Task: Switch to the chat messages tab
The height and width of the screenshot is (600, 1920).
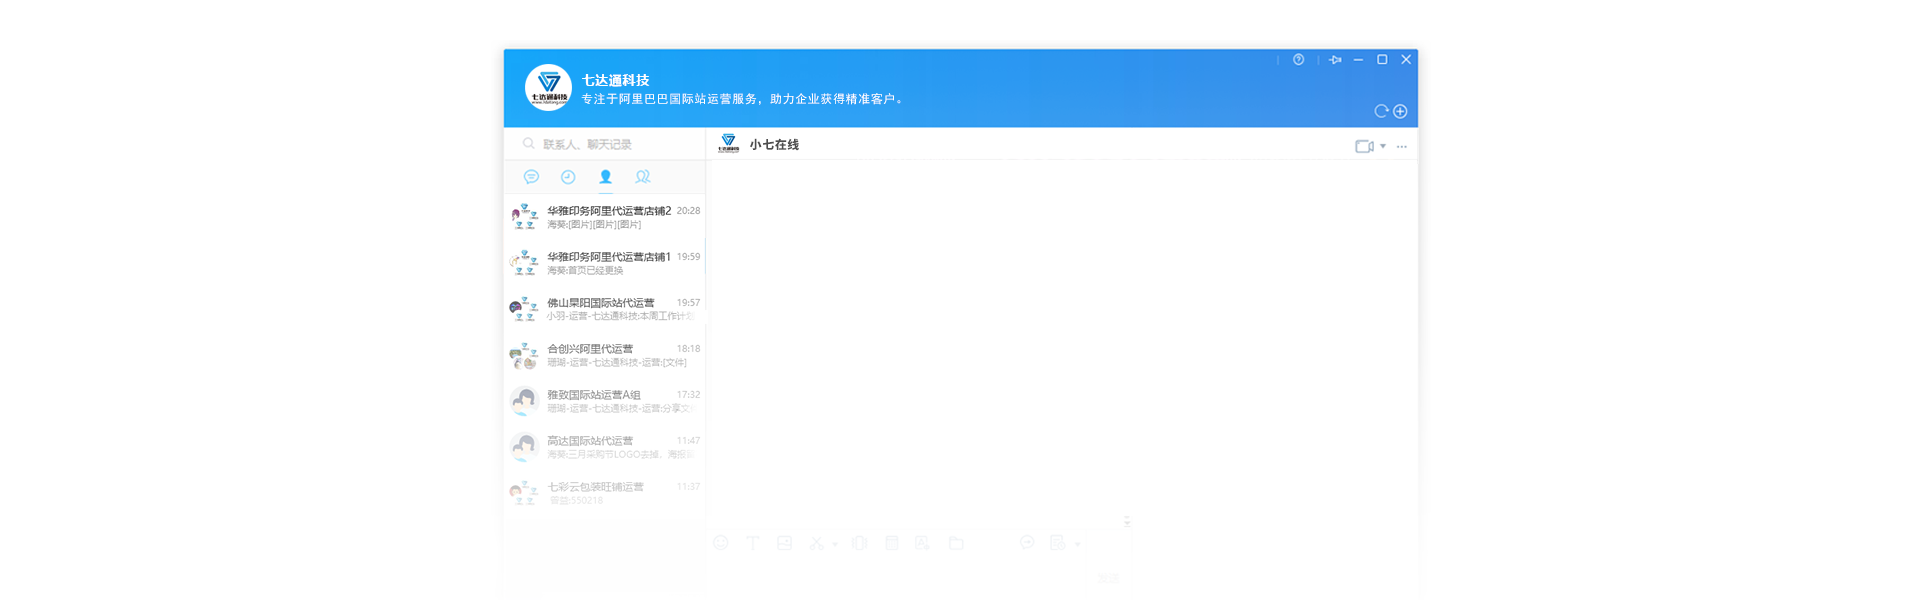Action: point(531,177)
